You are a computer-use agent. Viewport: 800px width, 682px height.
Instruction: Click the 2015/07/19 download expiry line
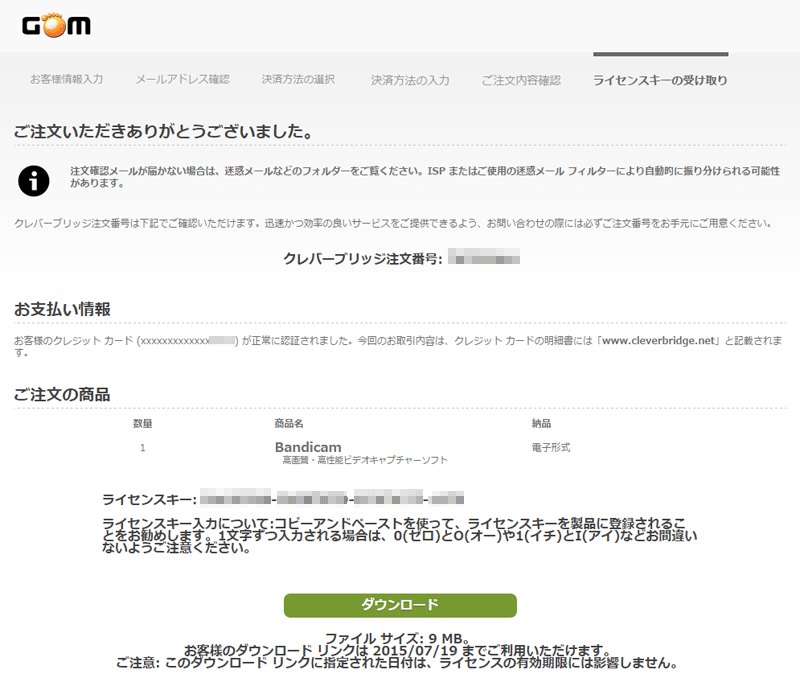tap(397, 650)
